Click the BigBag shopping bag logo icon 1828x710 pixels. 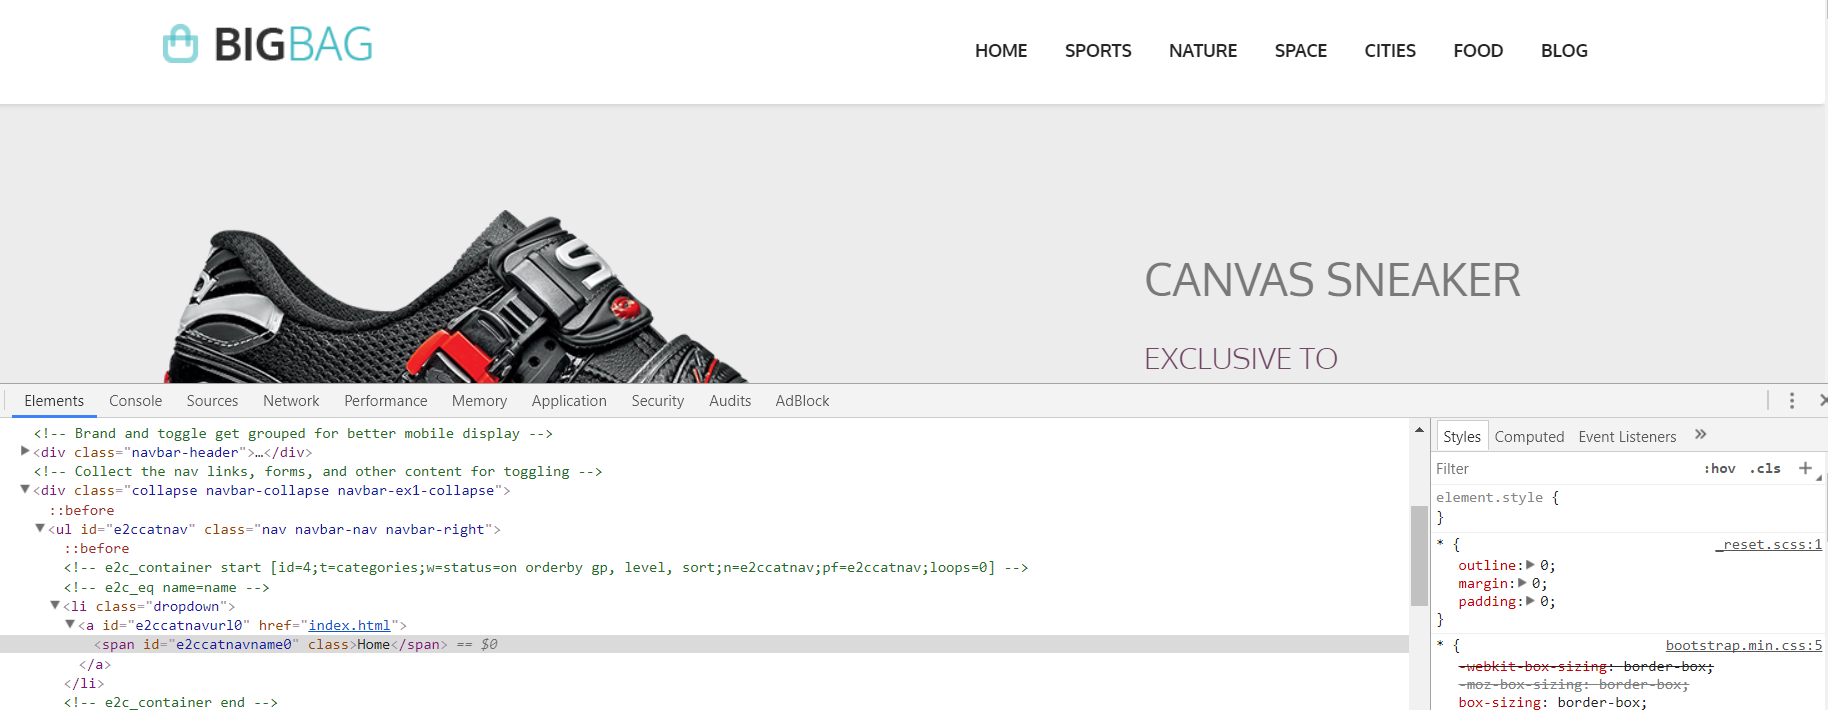[181, 44]
